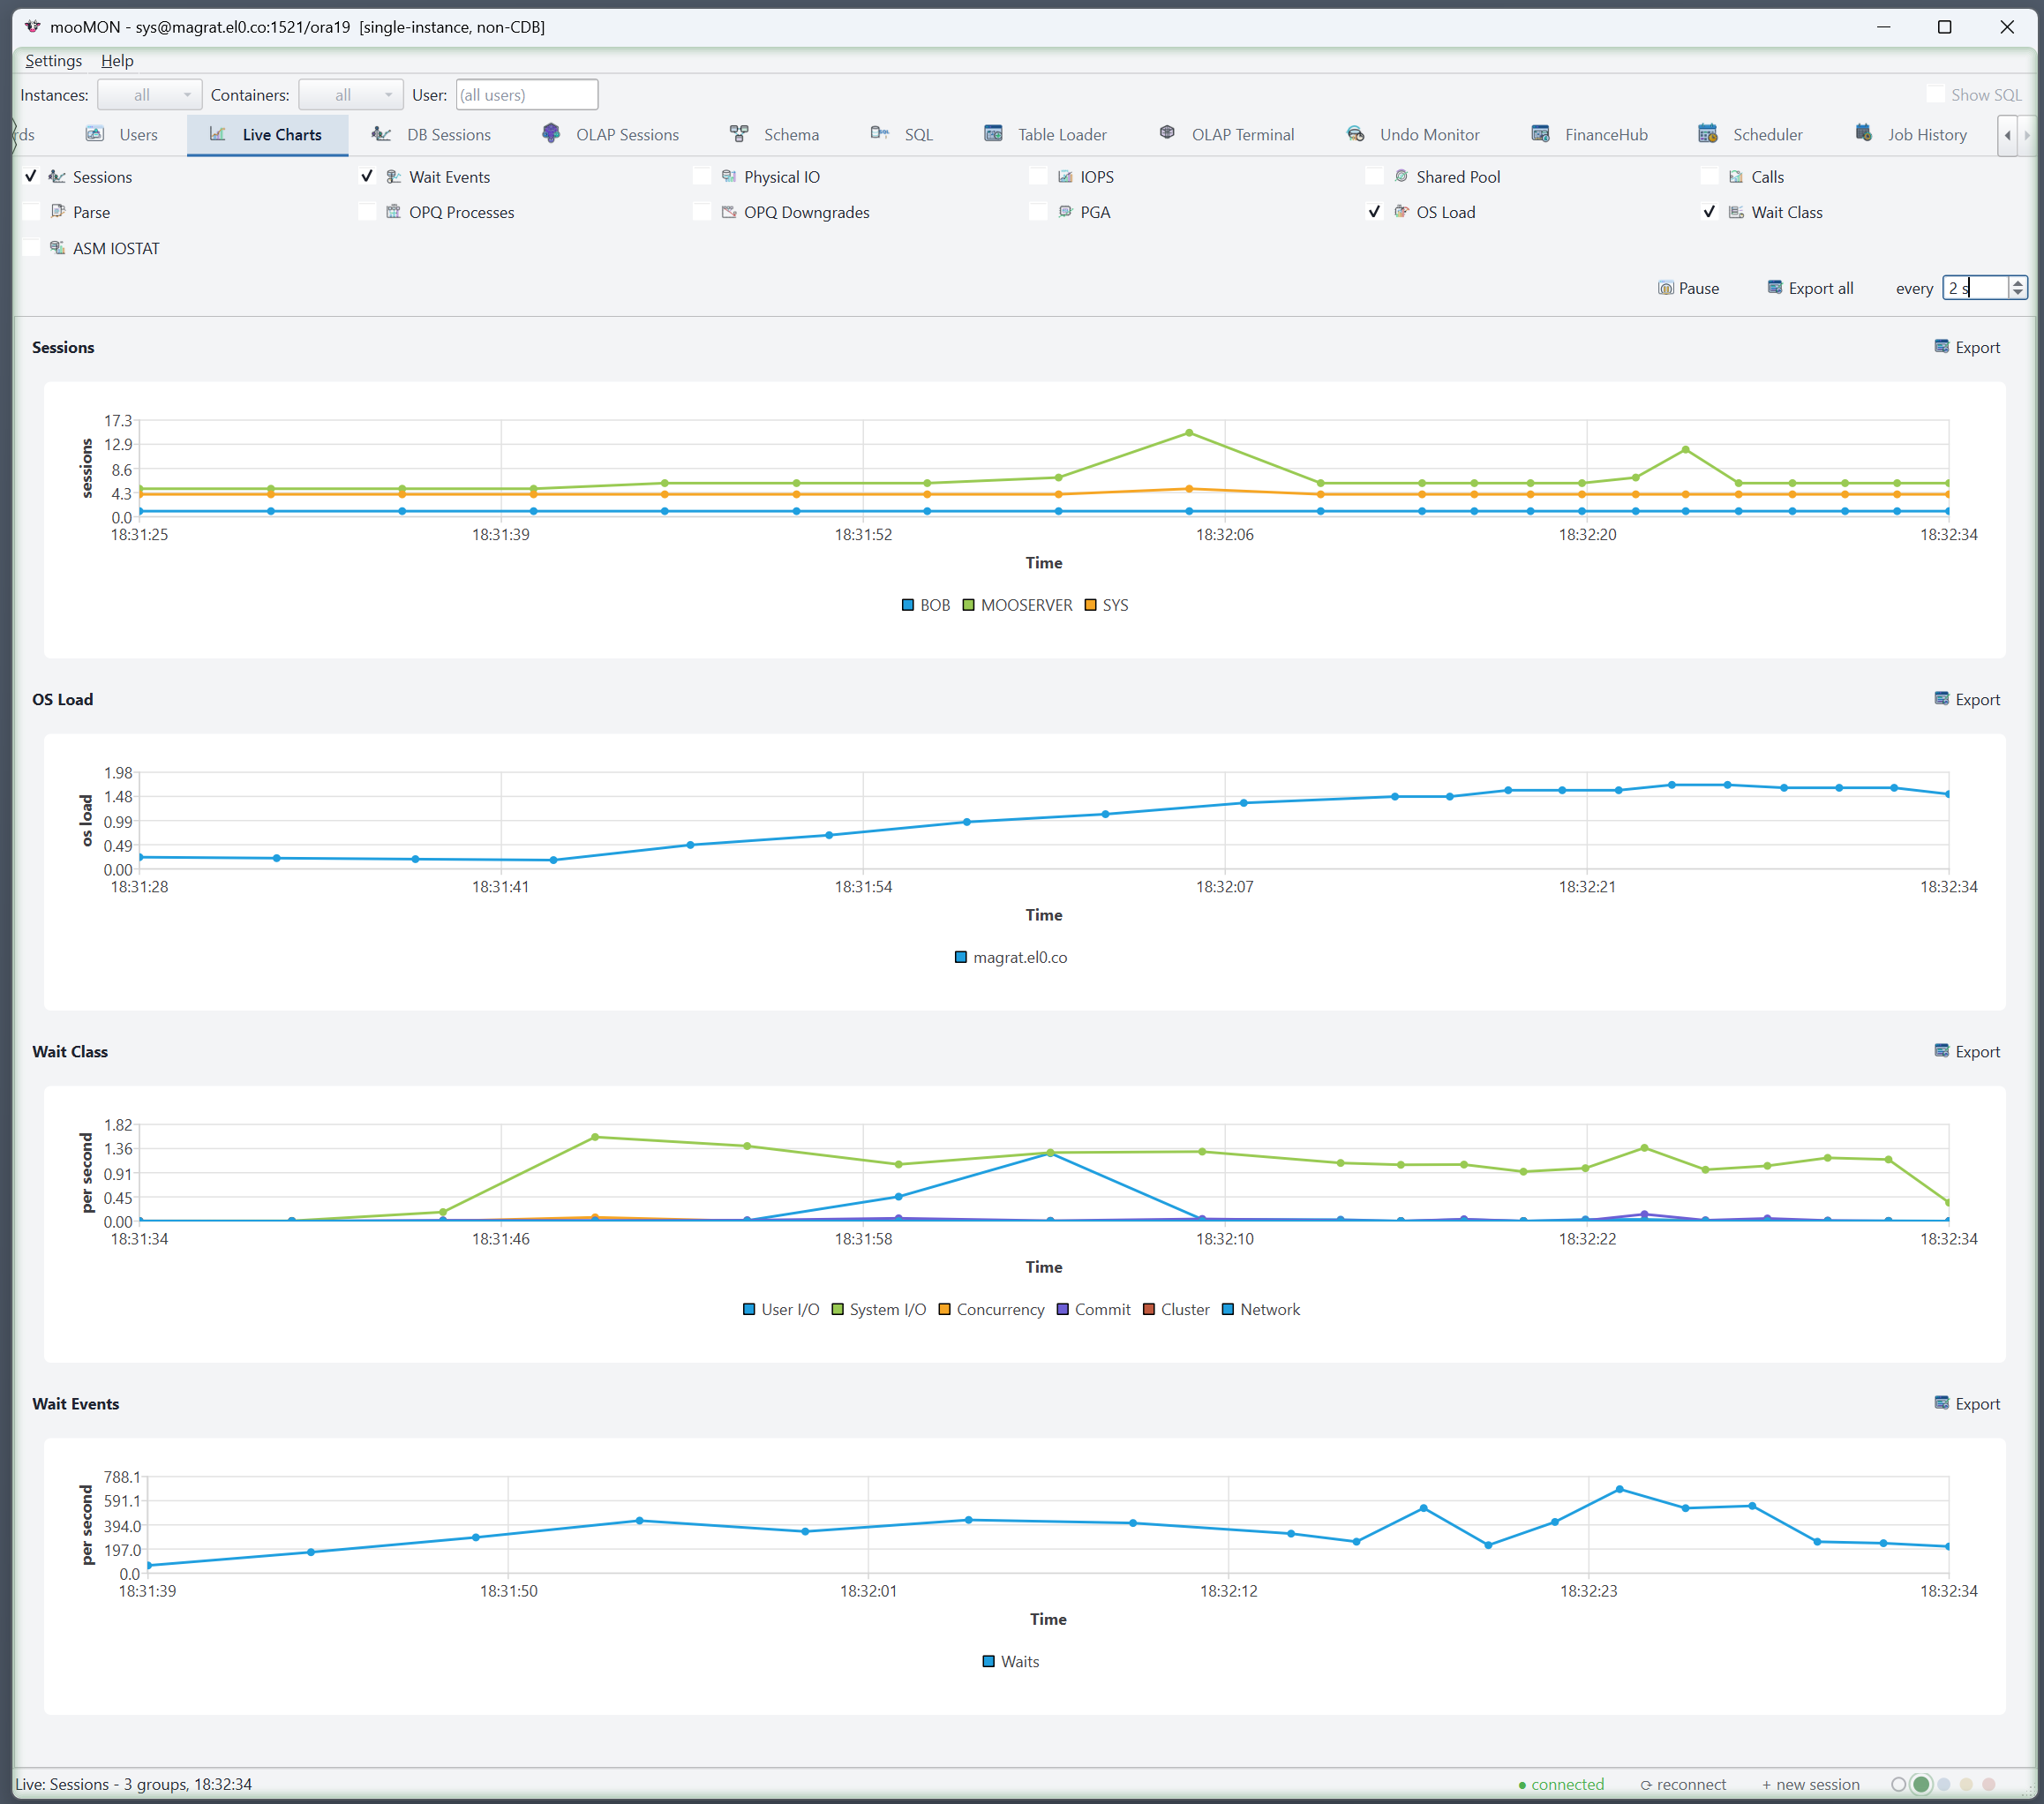Image resolution: width=2044 pixels, height=1804 pixels.
Task: Click the PGA chart type icon
Action: 1065,212
